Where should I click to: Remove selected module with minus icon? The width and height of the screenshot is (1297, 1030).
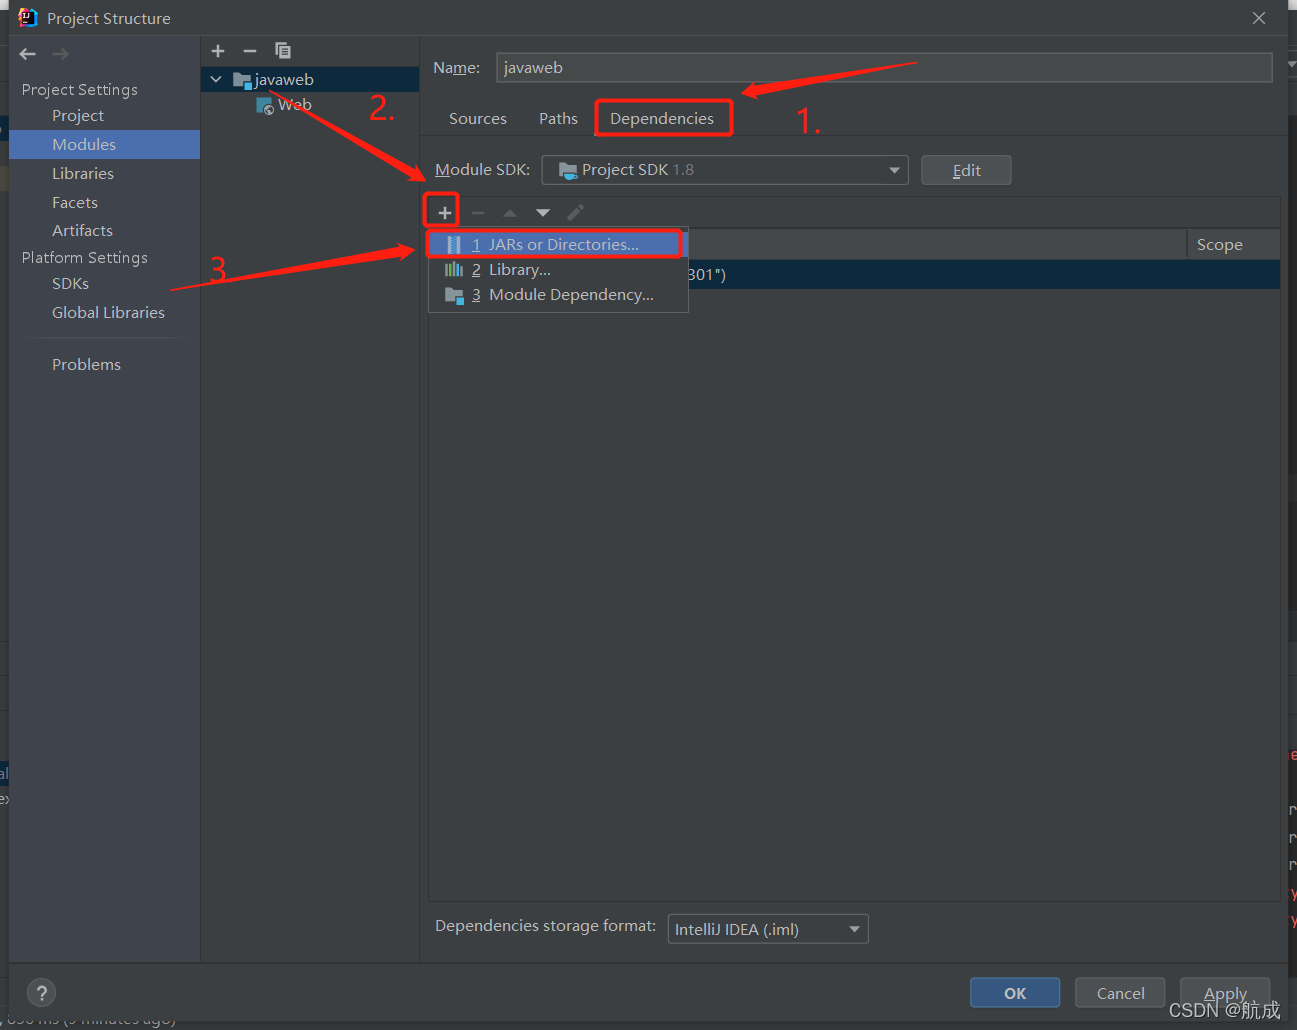250,51
